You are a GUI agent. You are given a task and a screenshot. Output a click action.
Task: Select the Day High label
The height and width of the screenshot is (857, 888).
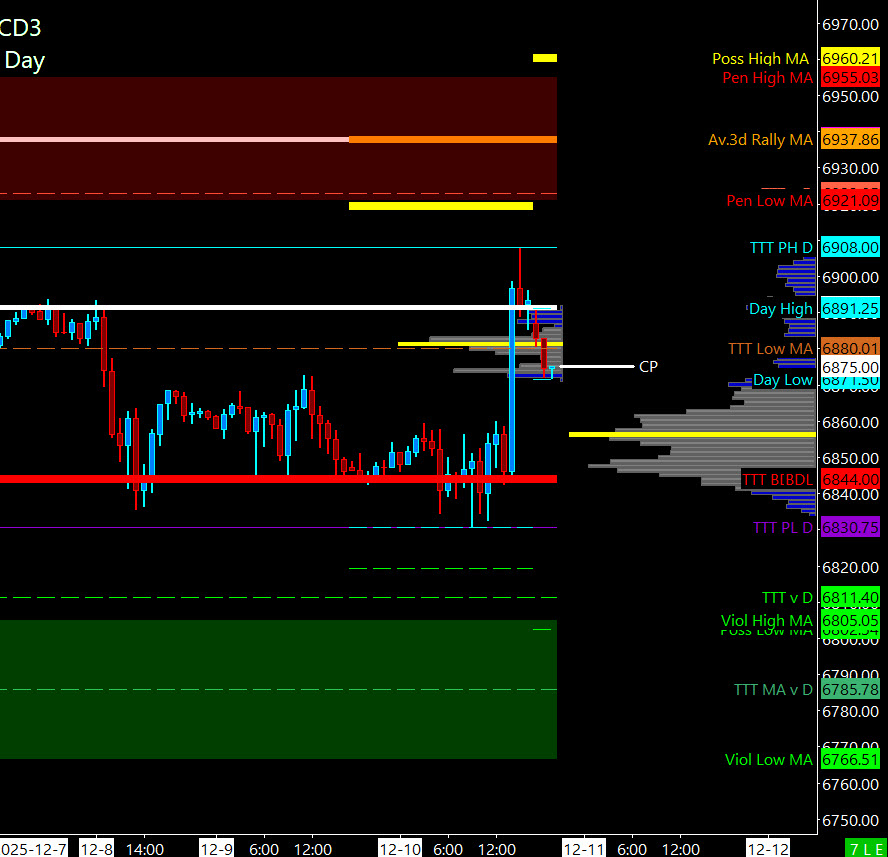coord(780,309)
